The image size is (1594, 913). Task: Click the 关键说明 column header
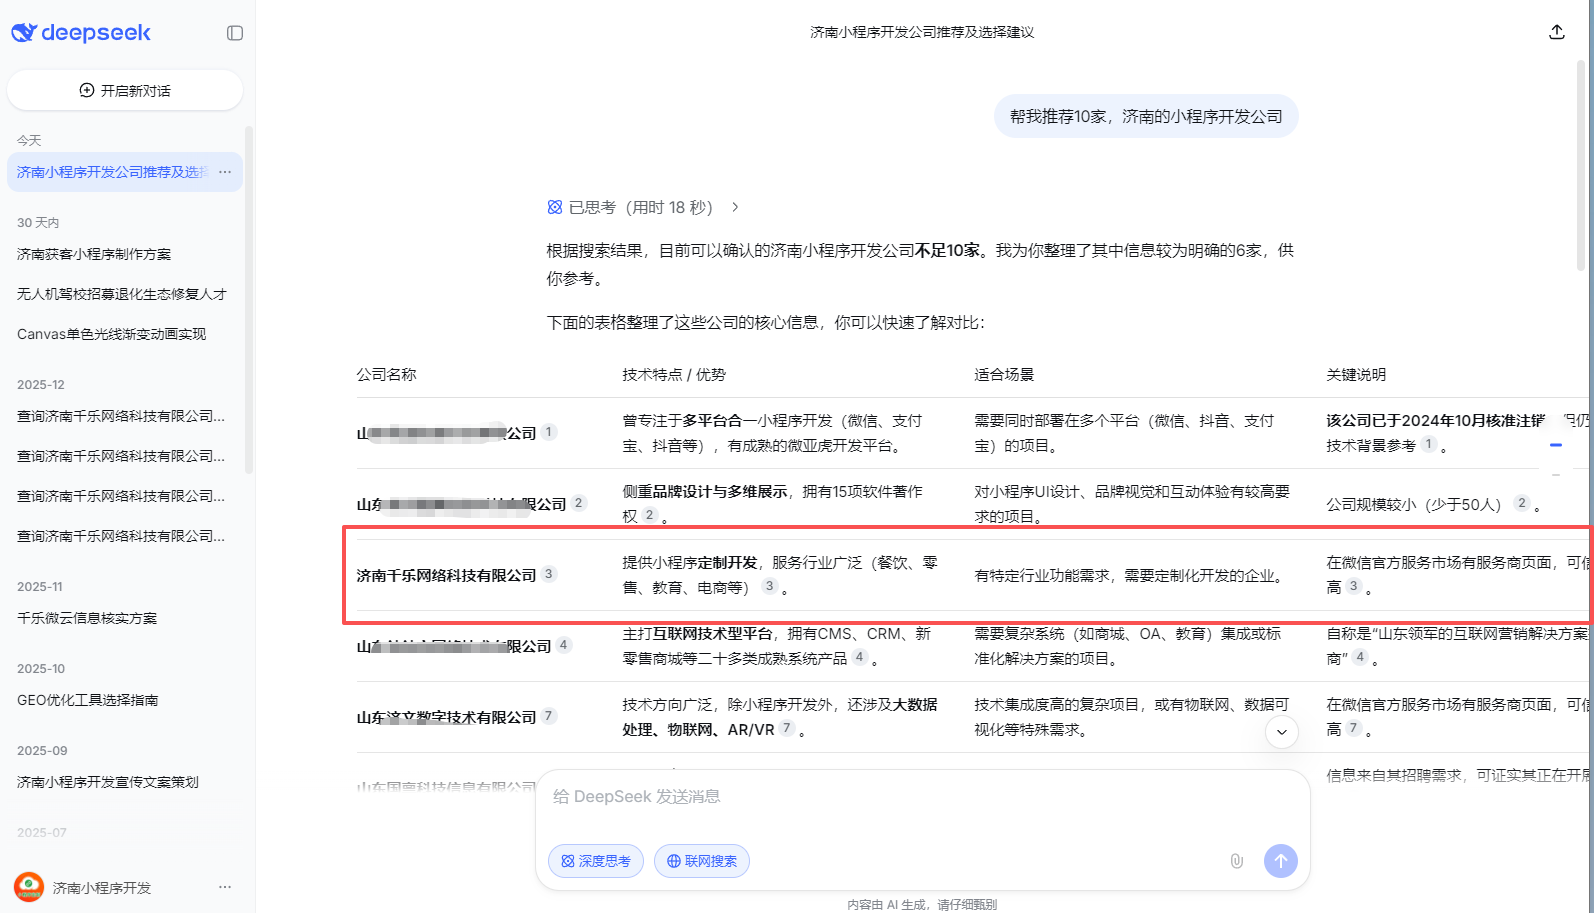pyautogui.click(x=1357, y=374)
